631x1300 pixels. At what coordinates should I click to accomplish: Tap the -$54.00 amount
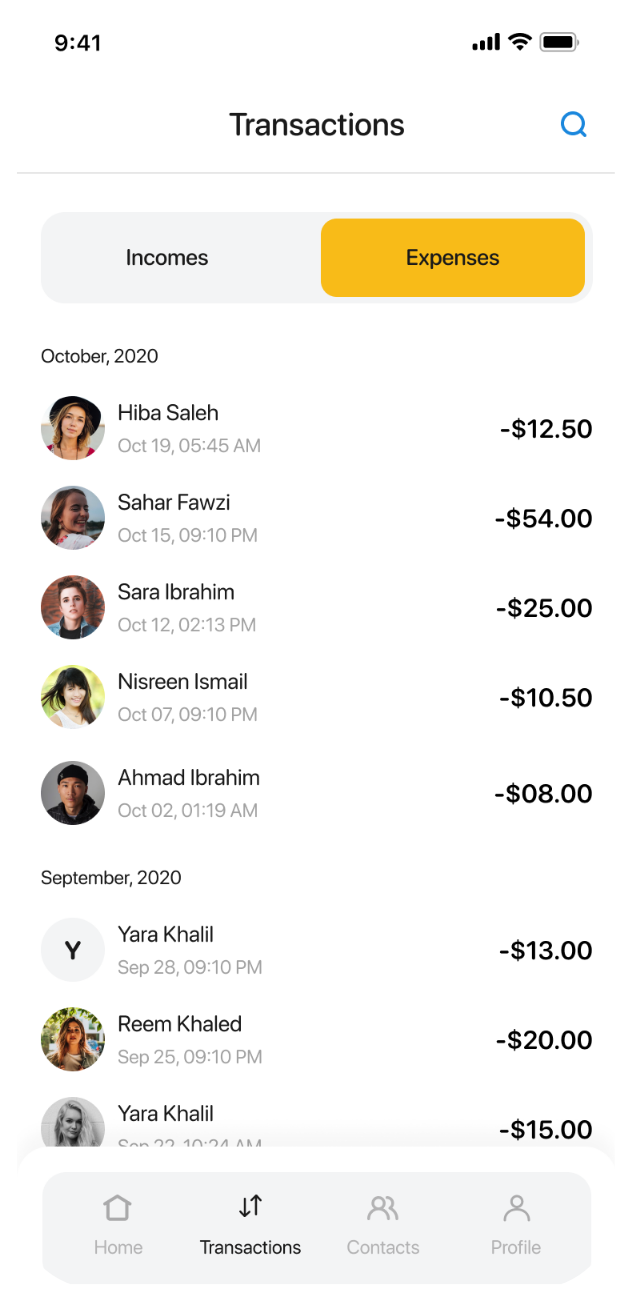543,519
